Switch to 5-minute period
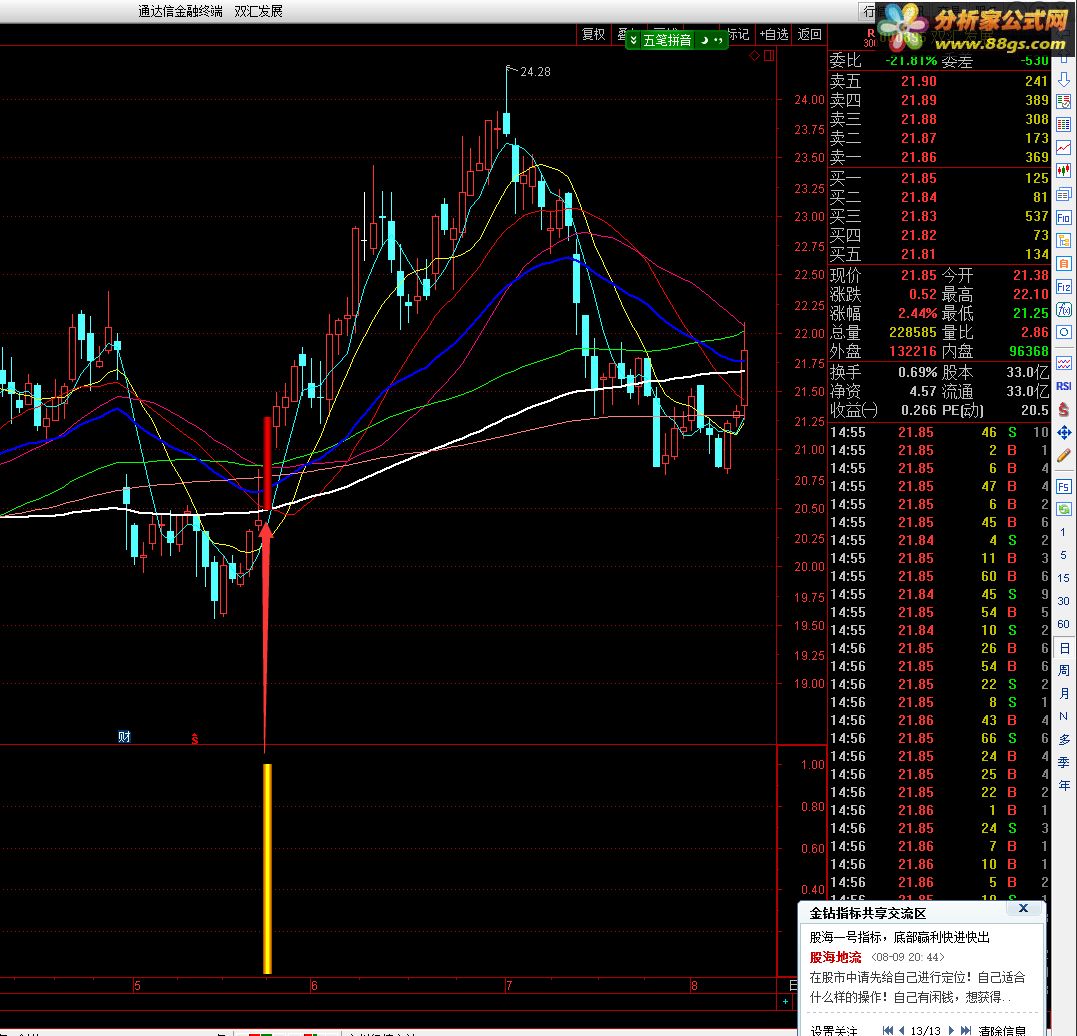Screen dimensions: 1077x1036 (x=1063, y=554)
